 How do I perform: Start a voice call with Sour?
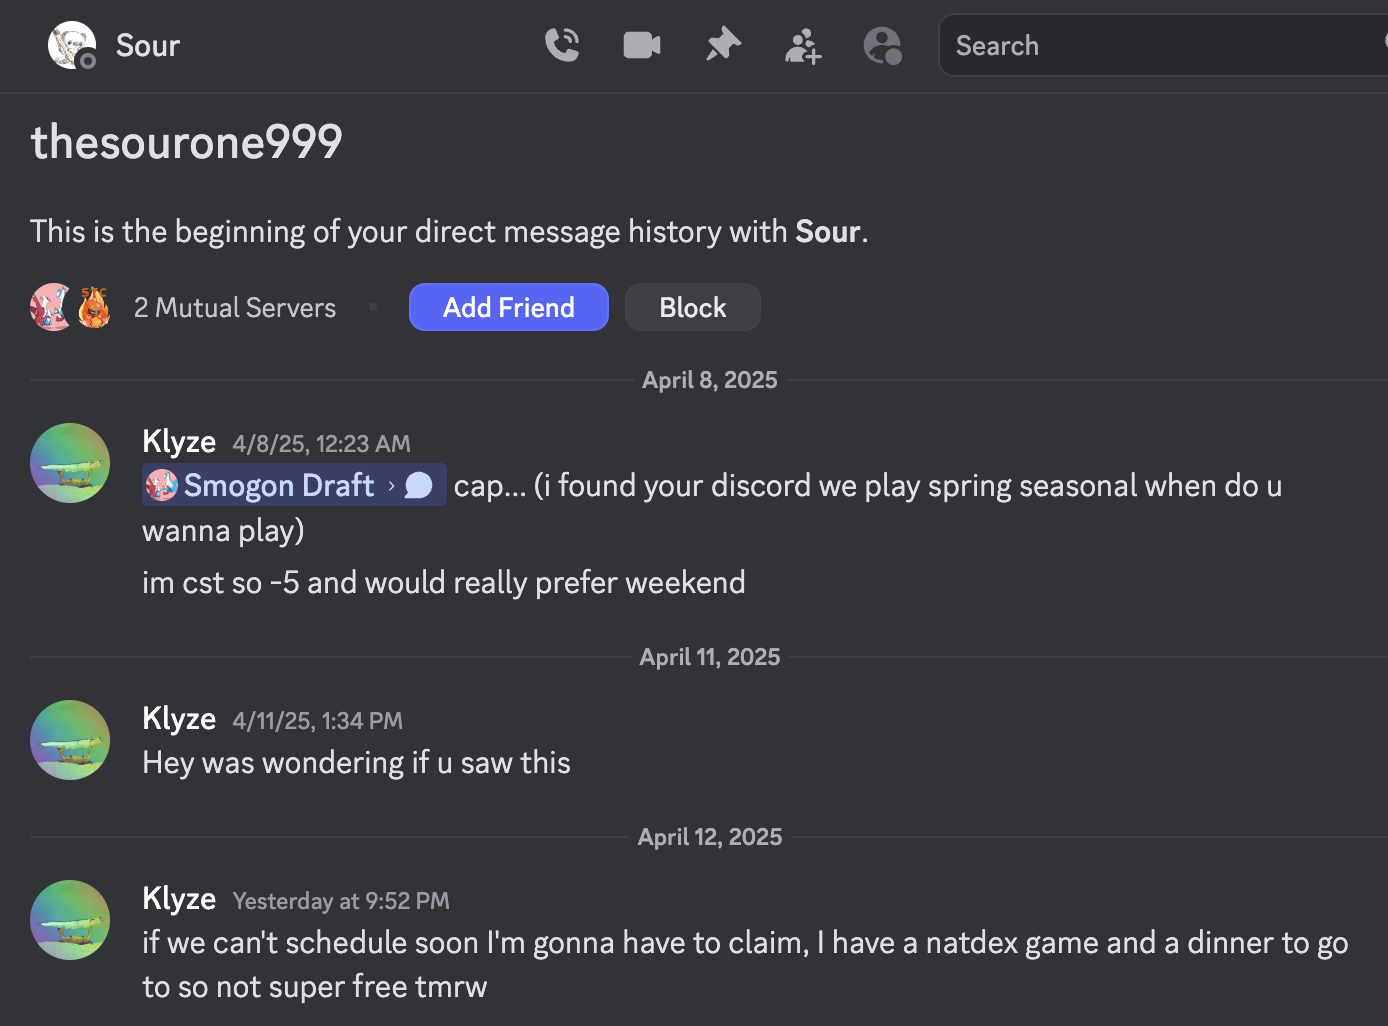(x=562, y=45)
